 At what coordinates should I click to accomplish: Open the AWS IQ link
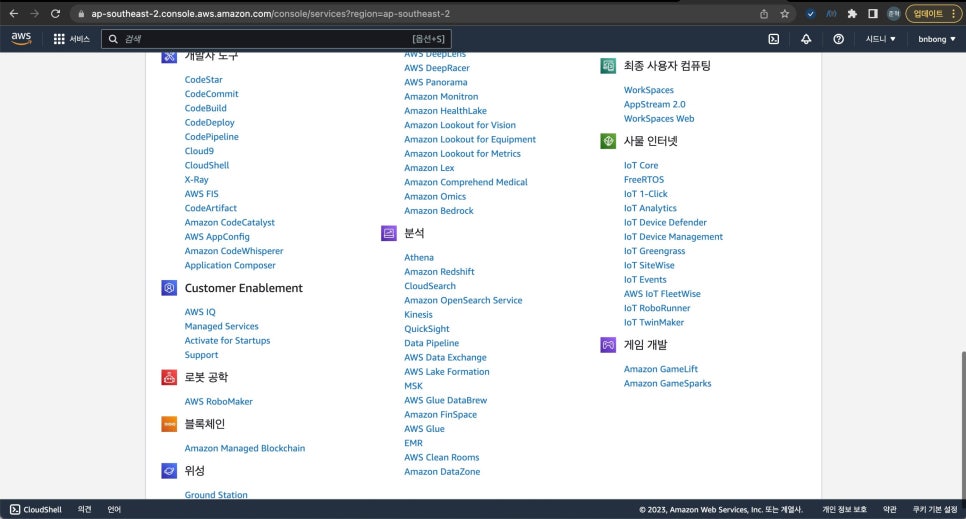pyautogui.click(x=200, y=312)
